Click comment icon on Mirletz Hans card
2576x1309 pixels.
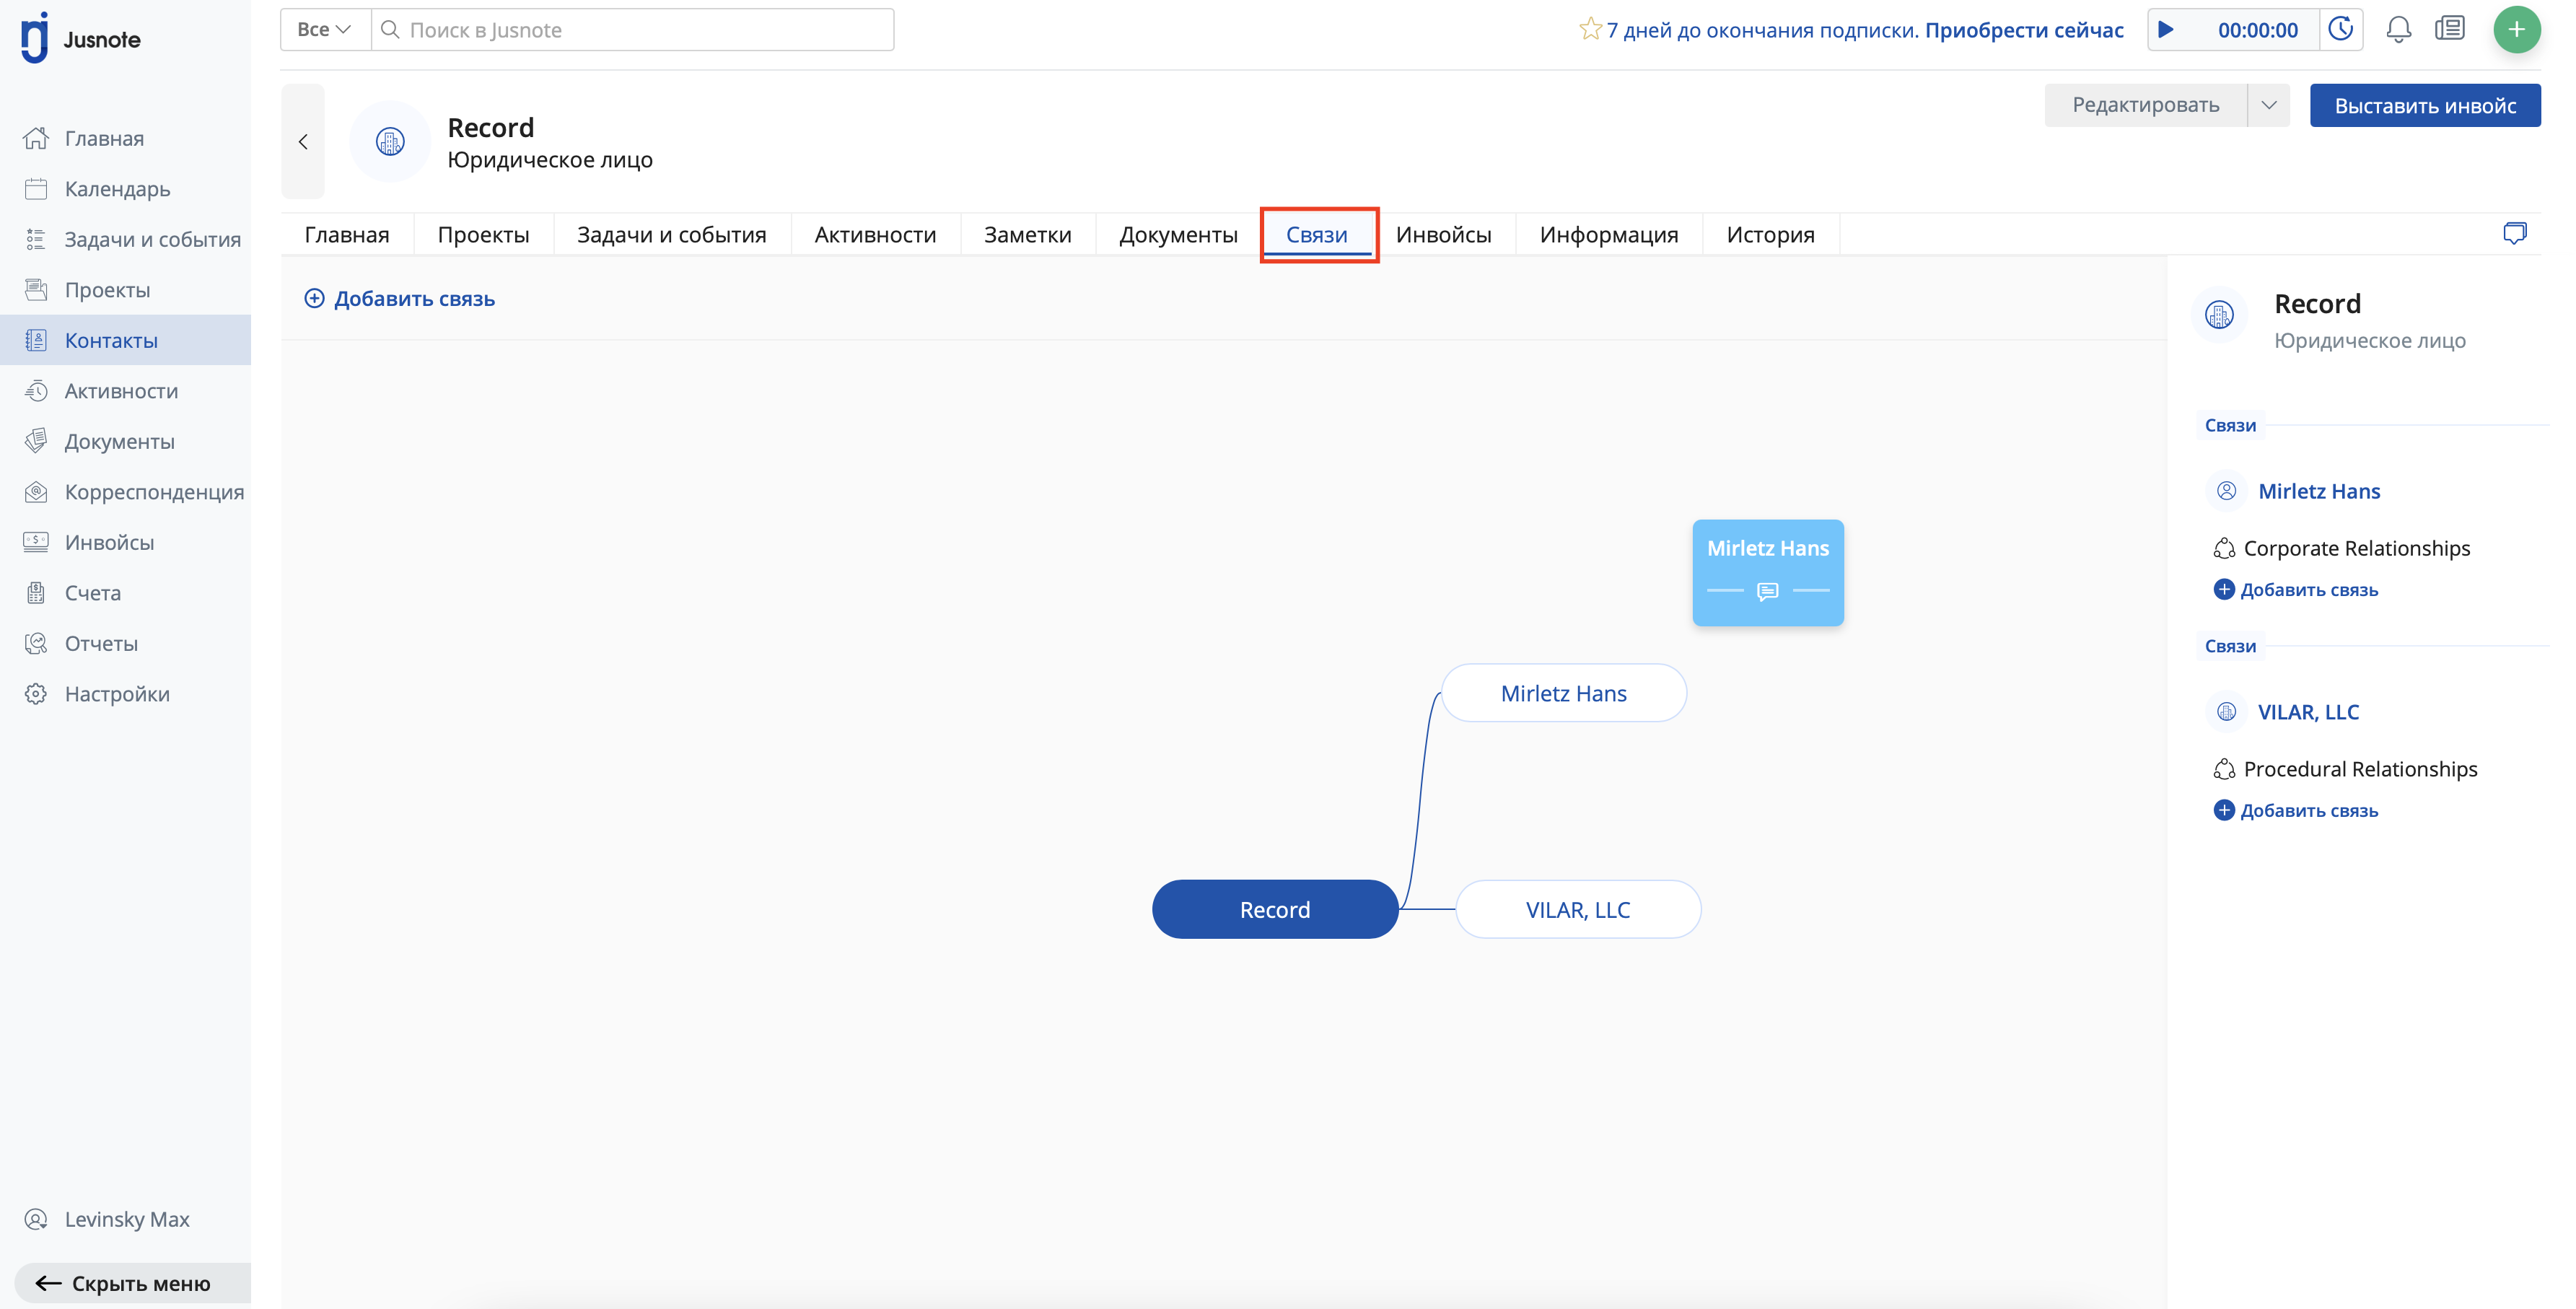1767,591
